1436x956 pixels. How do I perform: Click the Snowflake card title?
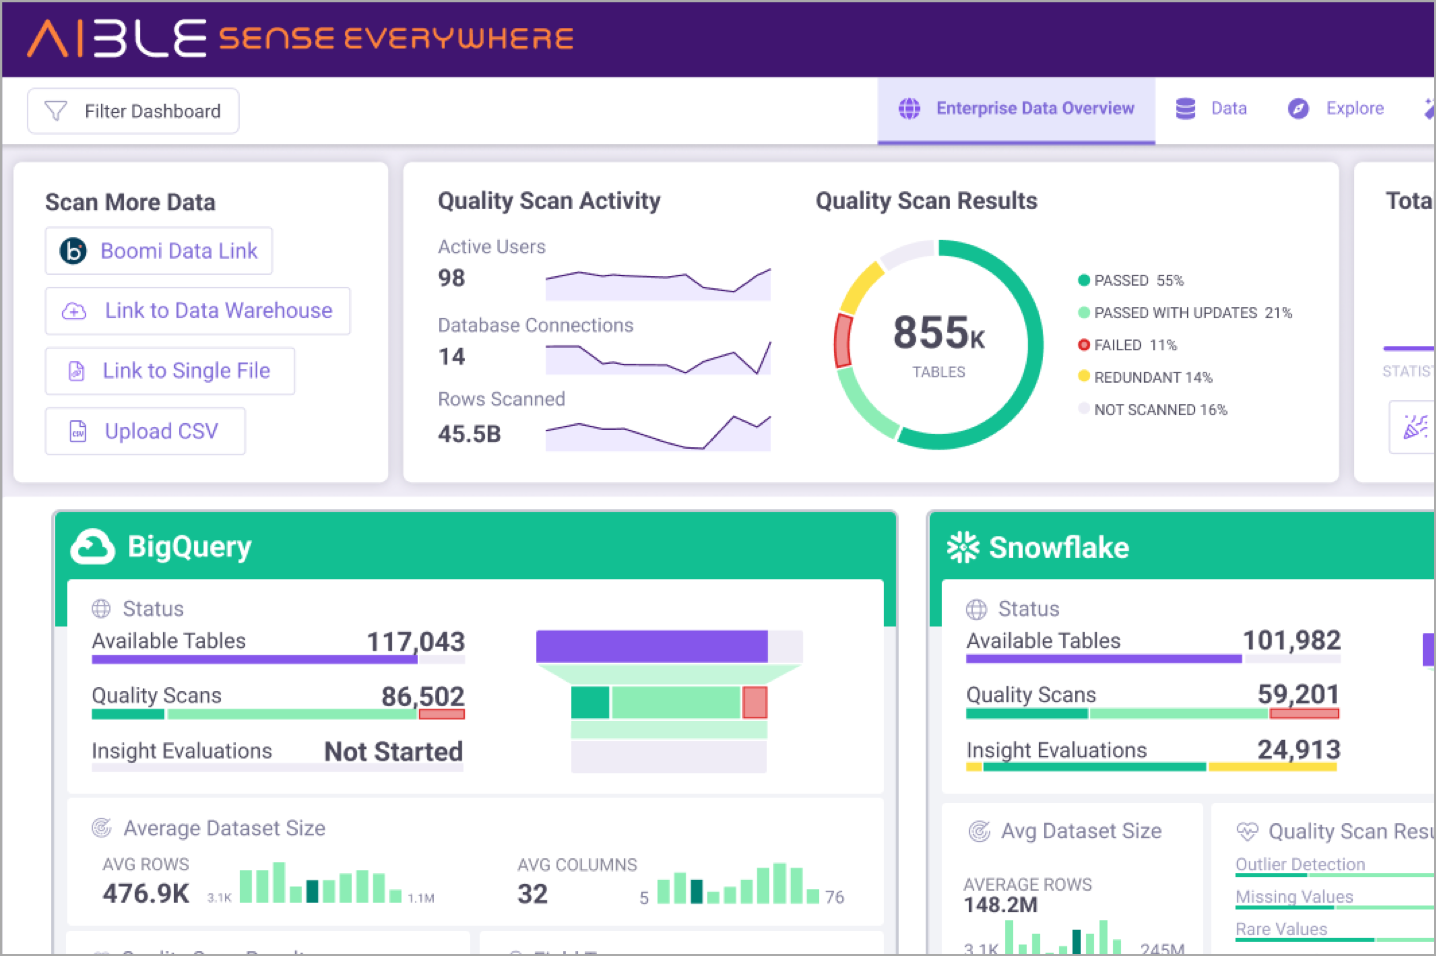(1059, 548)
